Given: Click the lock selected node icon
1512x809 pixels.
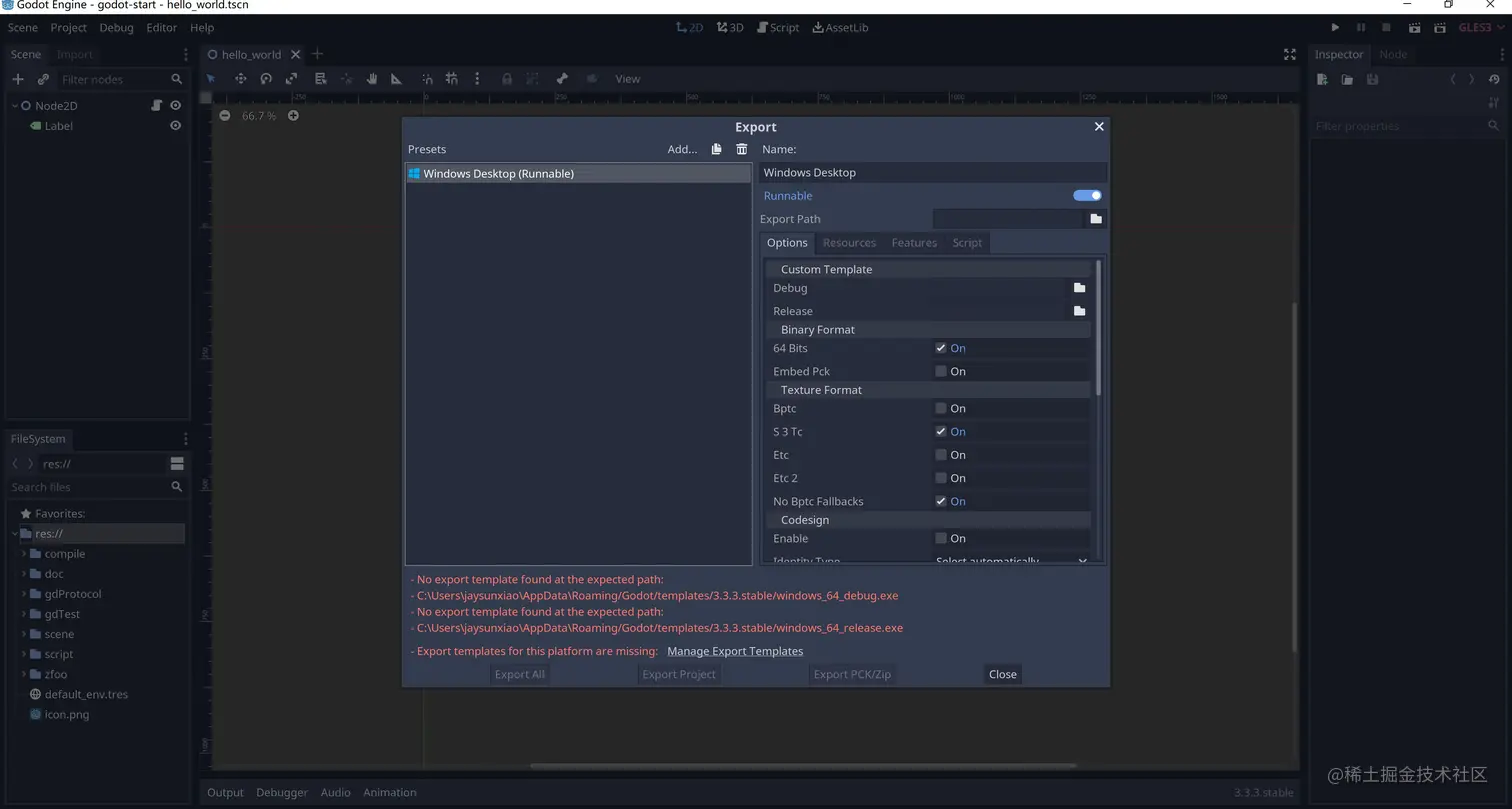Looking at the screenshot, I should coord(507,79).
